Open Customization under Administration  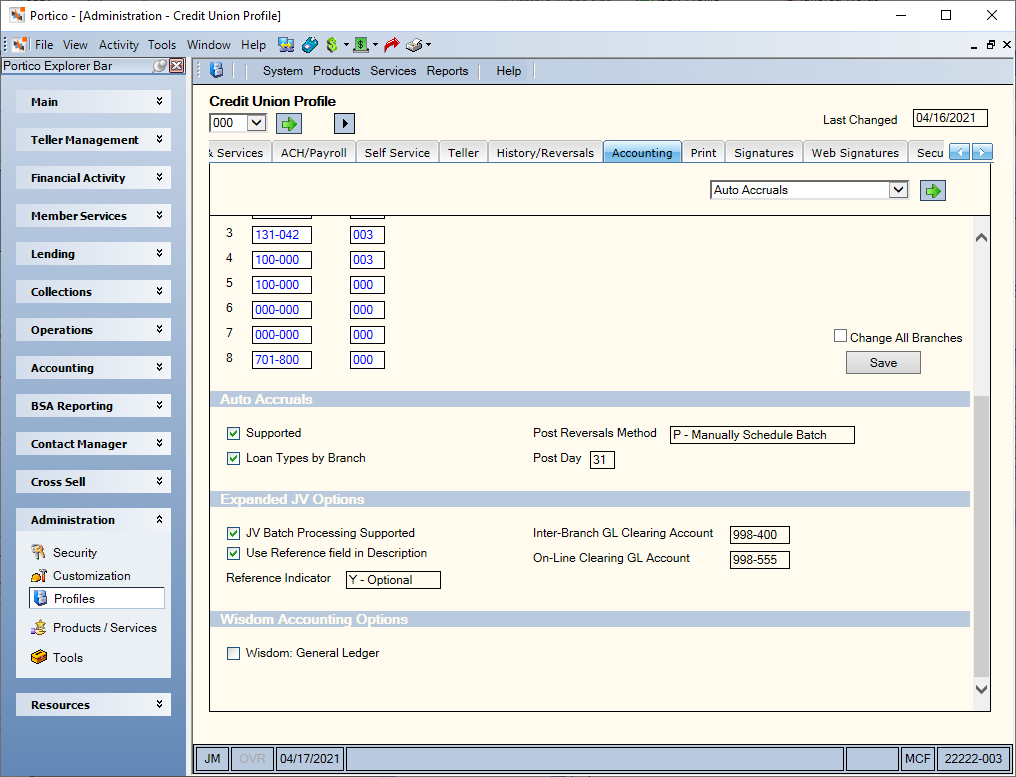coord(80,575)
